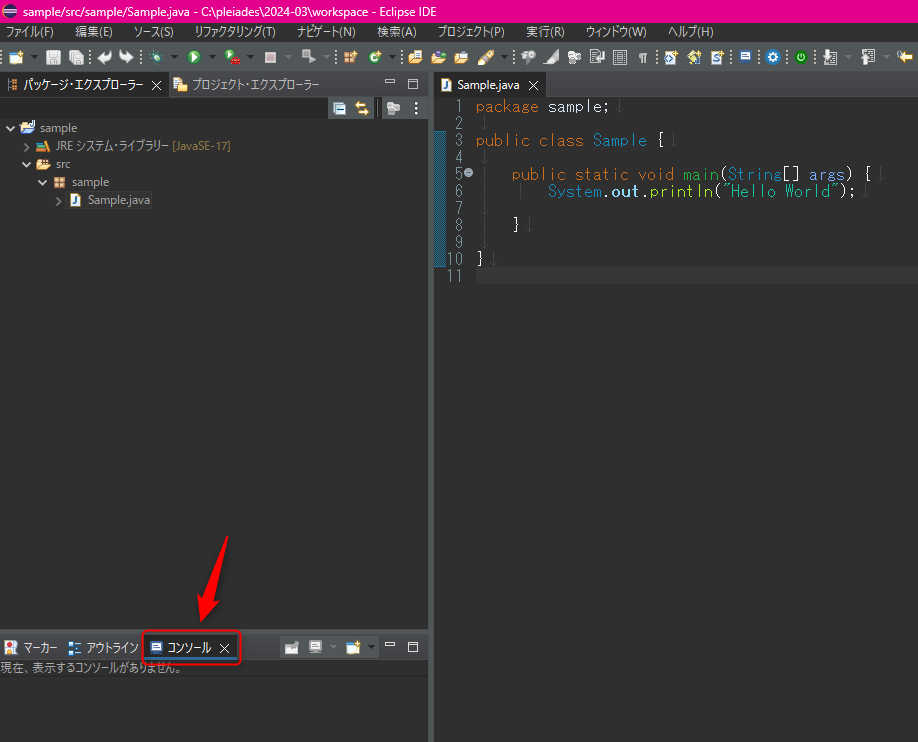Click the External Tools run icon
Screen dimensions: 918x742
(232, 57)
